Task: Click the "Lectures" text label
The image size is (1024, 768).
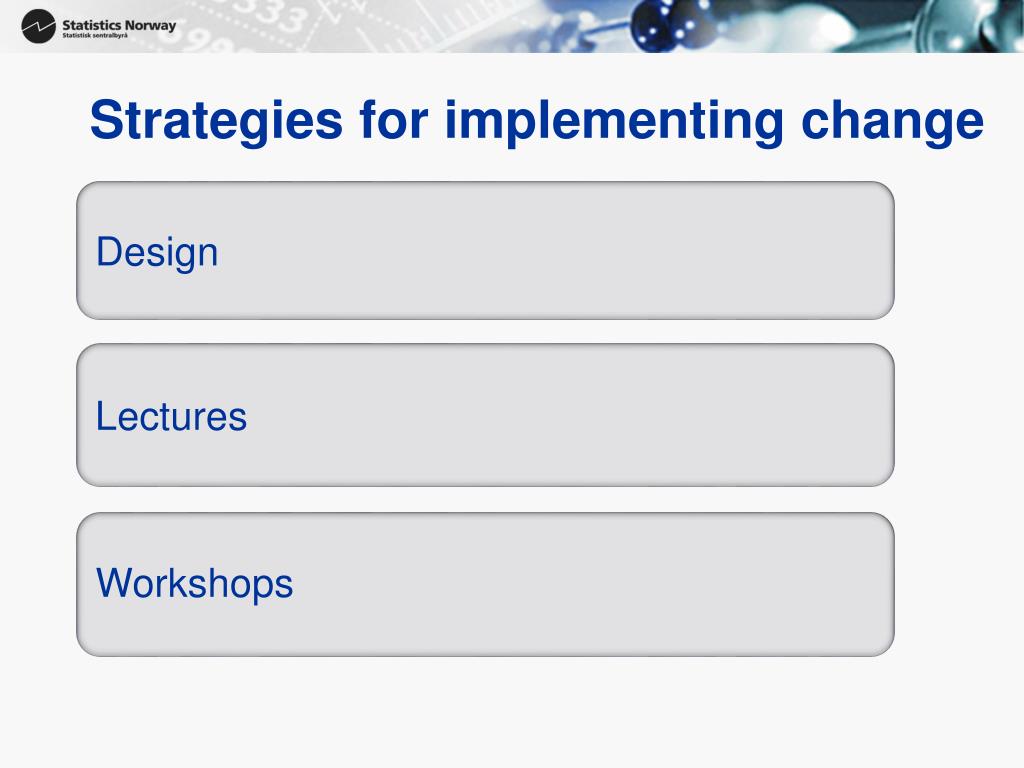Action: point(171,416)
